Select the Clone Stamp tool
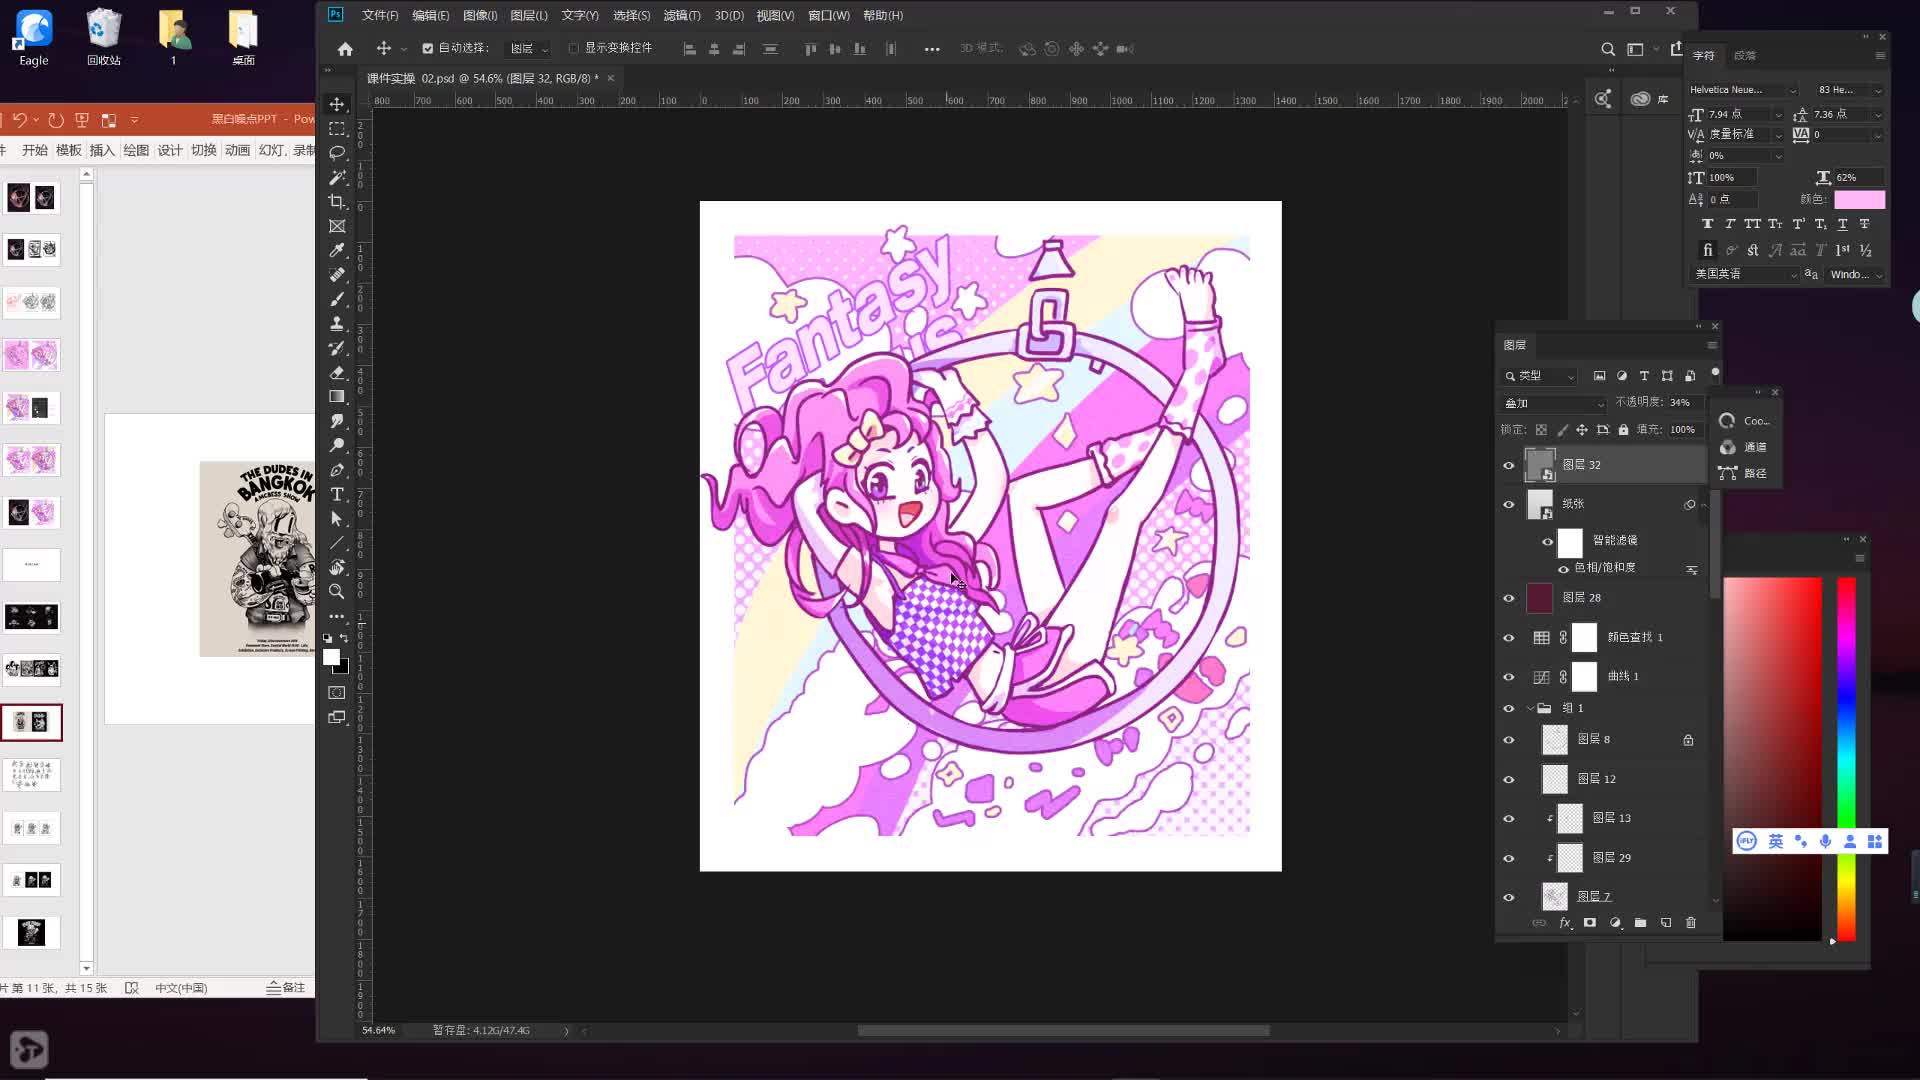This screenshot has width=1920, height=1080. pos(337,324)
